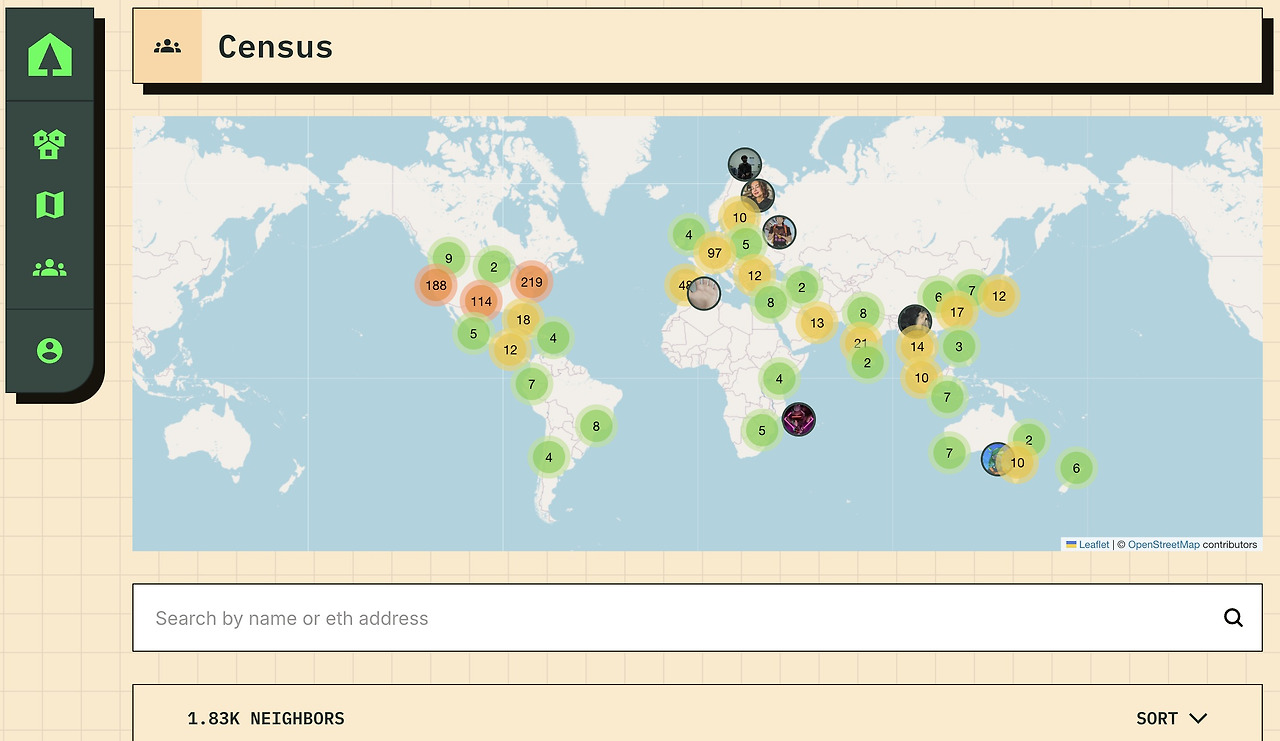Click the avatar marker next to 14 cluster

point(913,321)
